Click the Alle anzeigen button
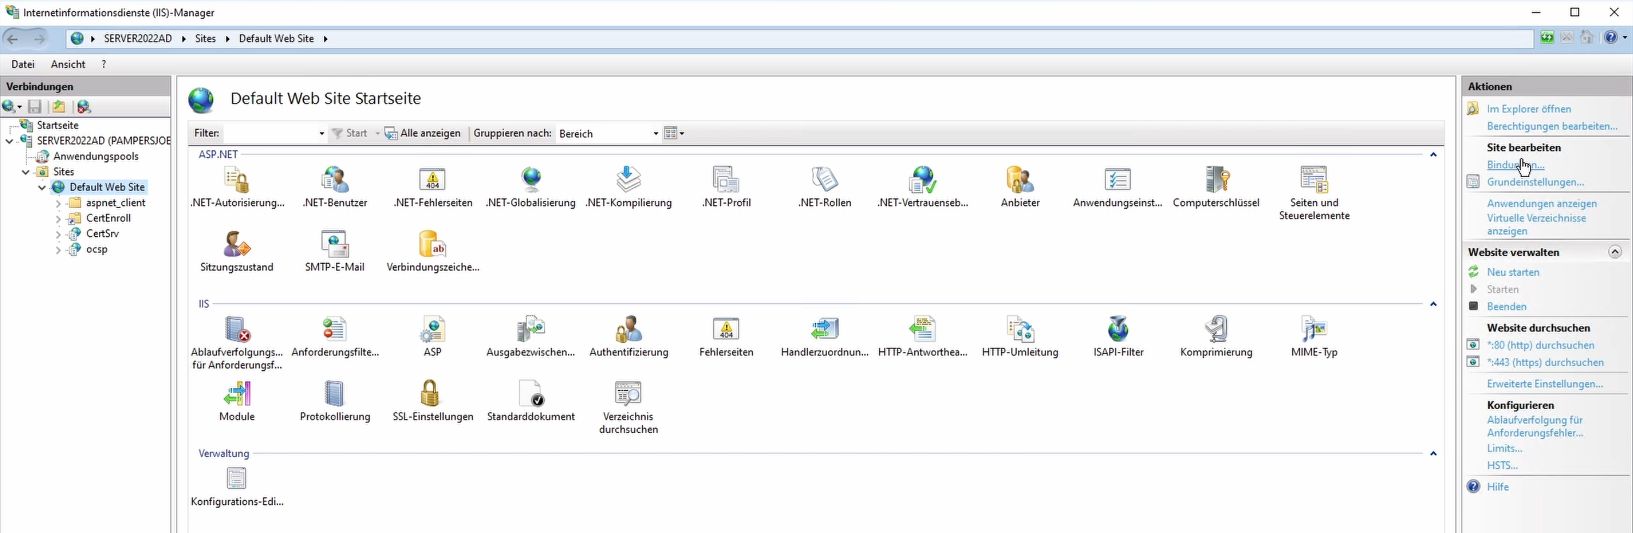 point(423,133)
